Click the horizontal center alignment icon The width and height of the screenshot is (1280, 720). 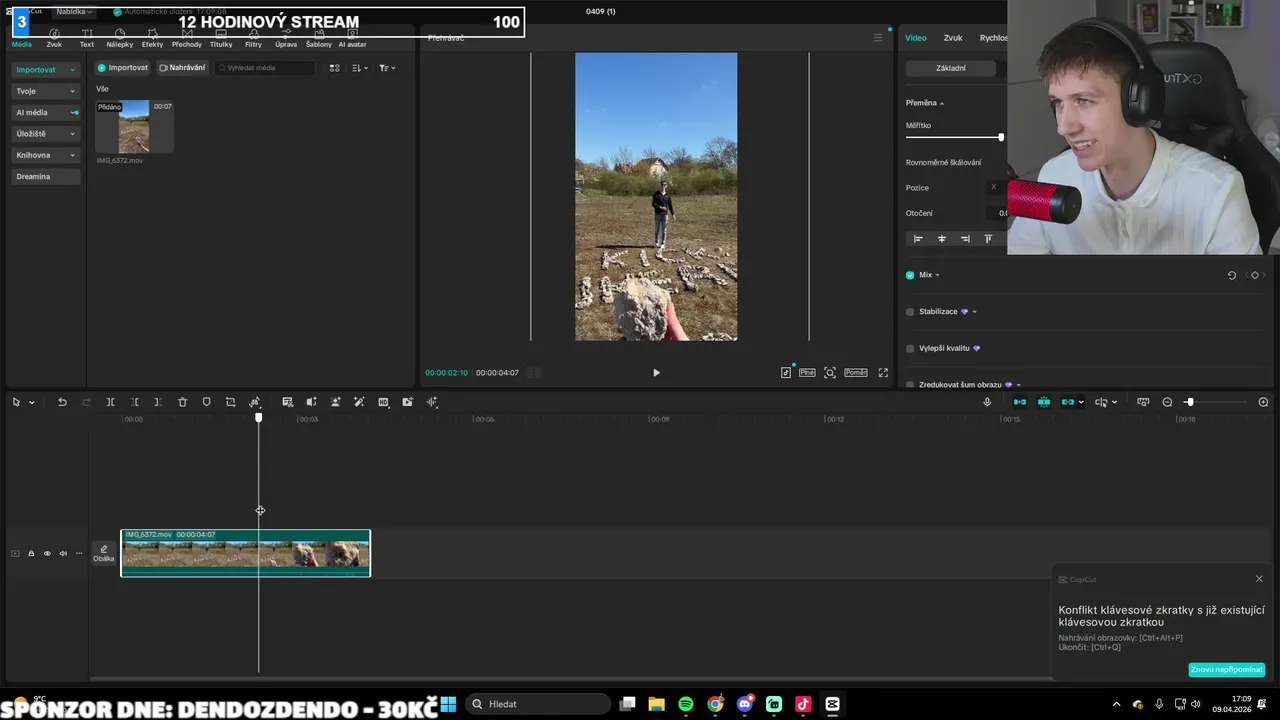pyautogui.click(x=941, y=239)
